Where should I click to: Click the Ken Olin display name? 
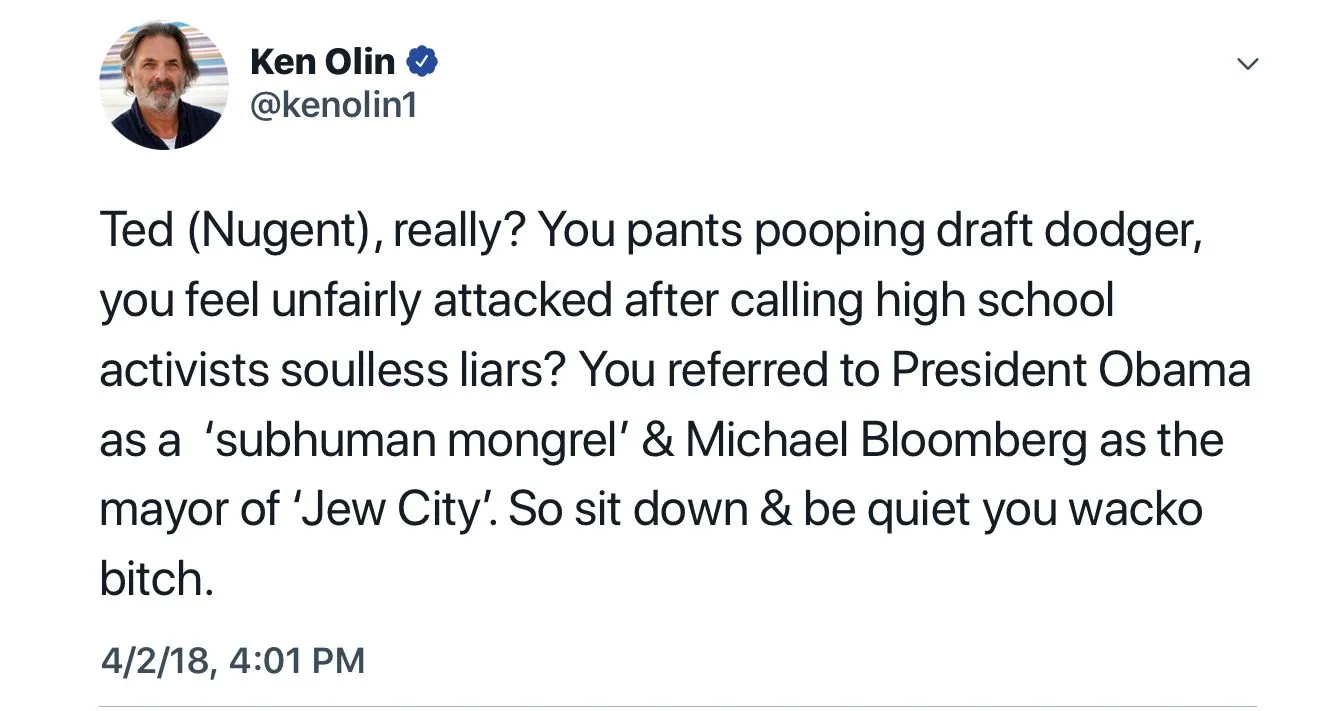[x=322, y=62]
